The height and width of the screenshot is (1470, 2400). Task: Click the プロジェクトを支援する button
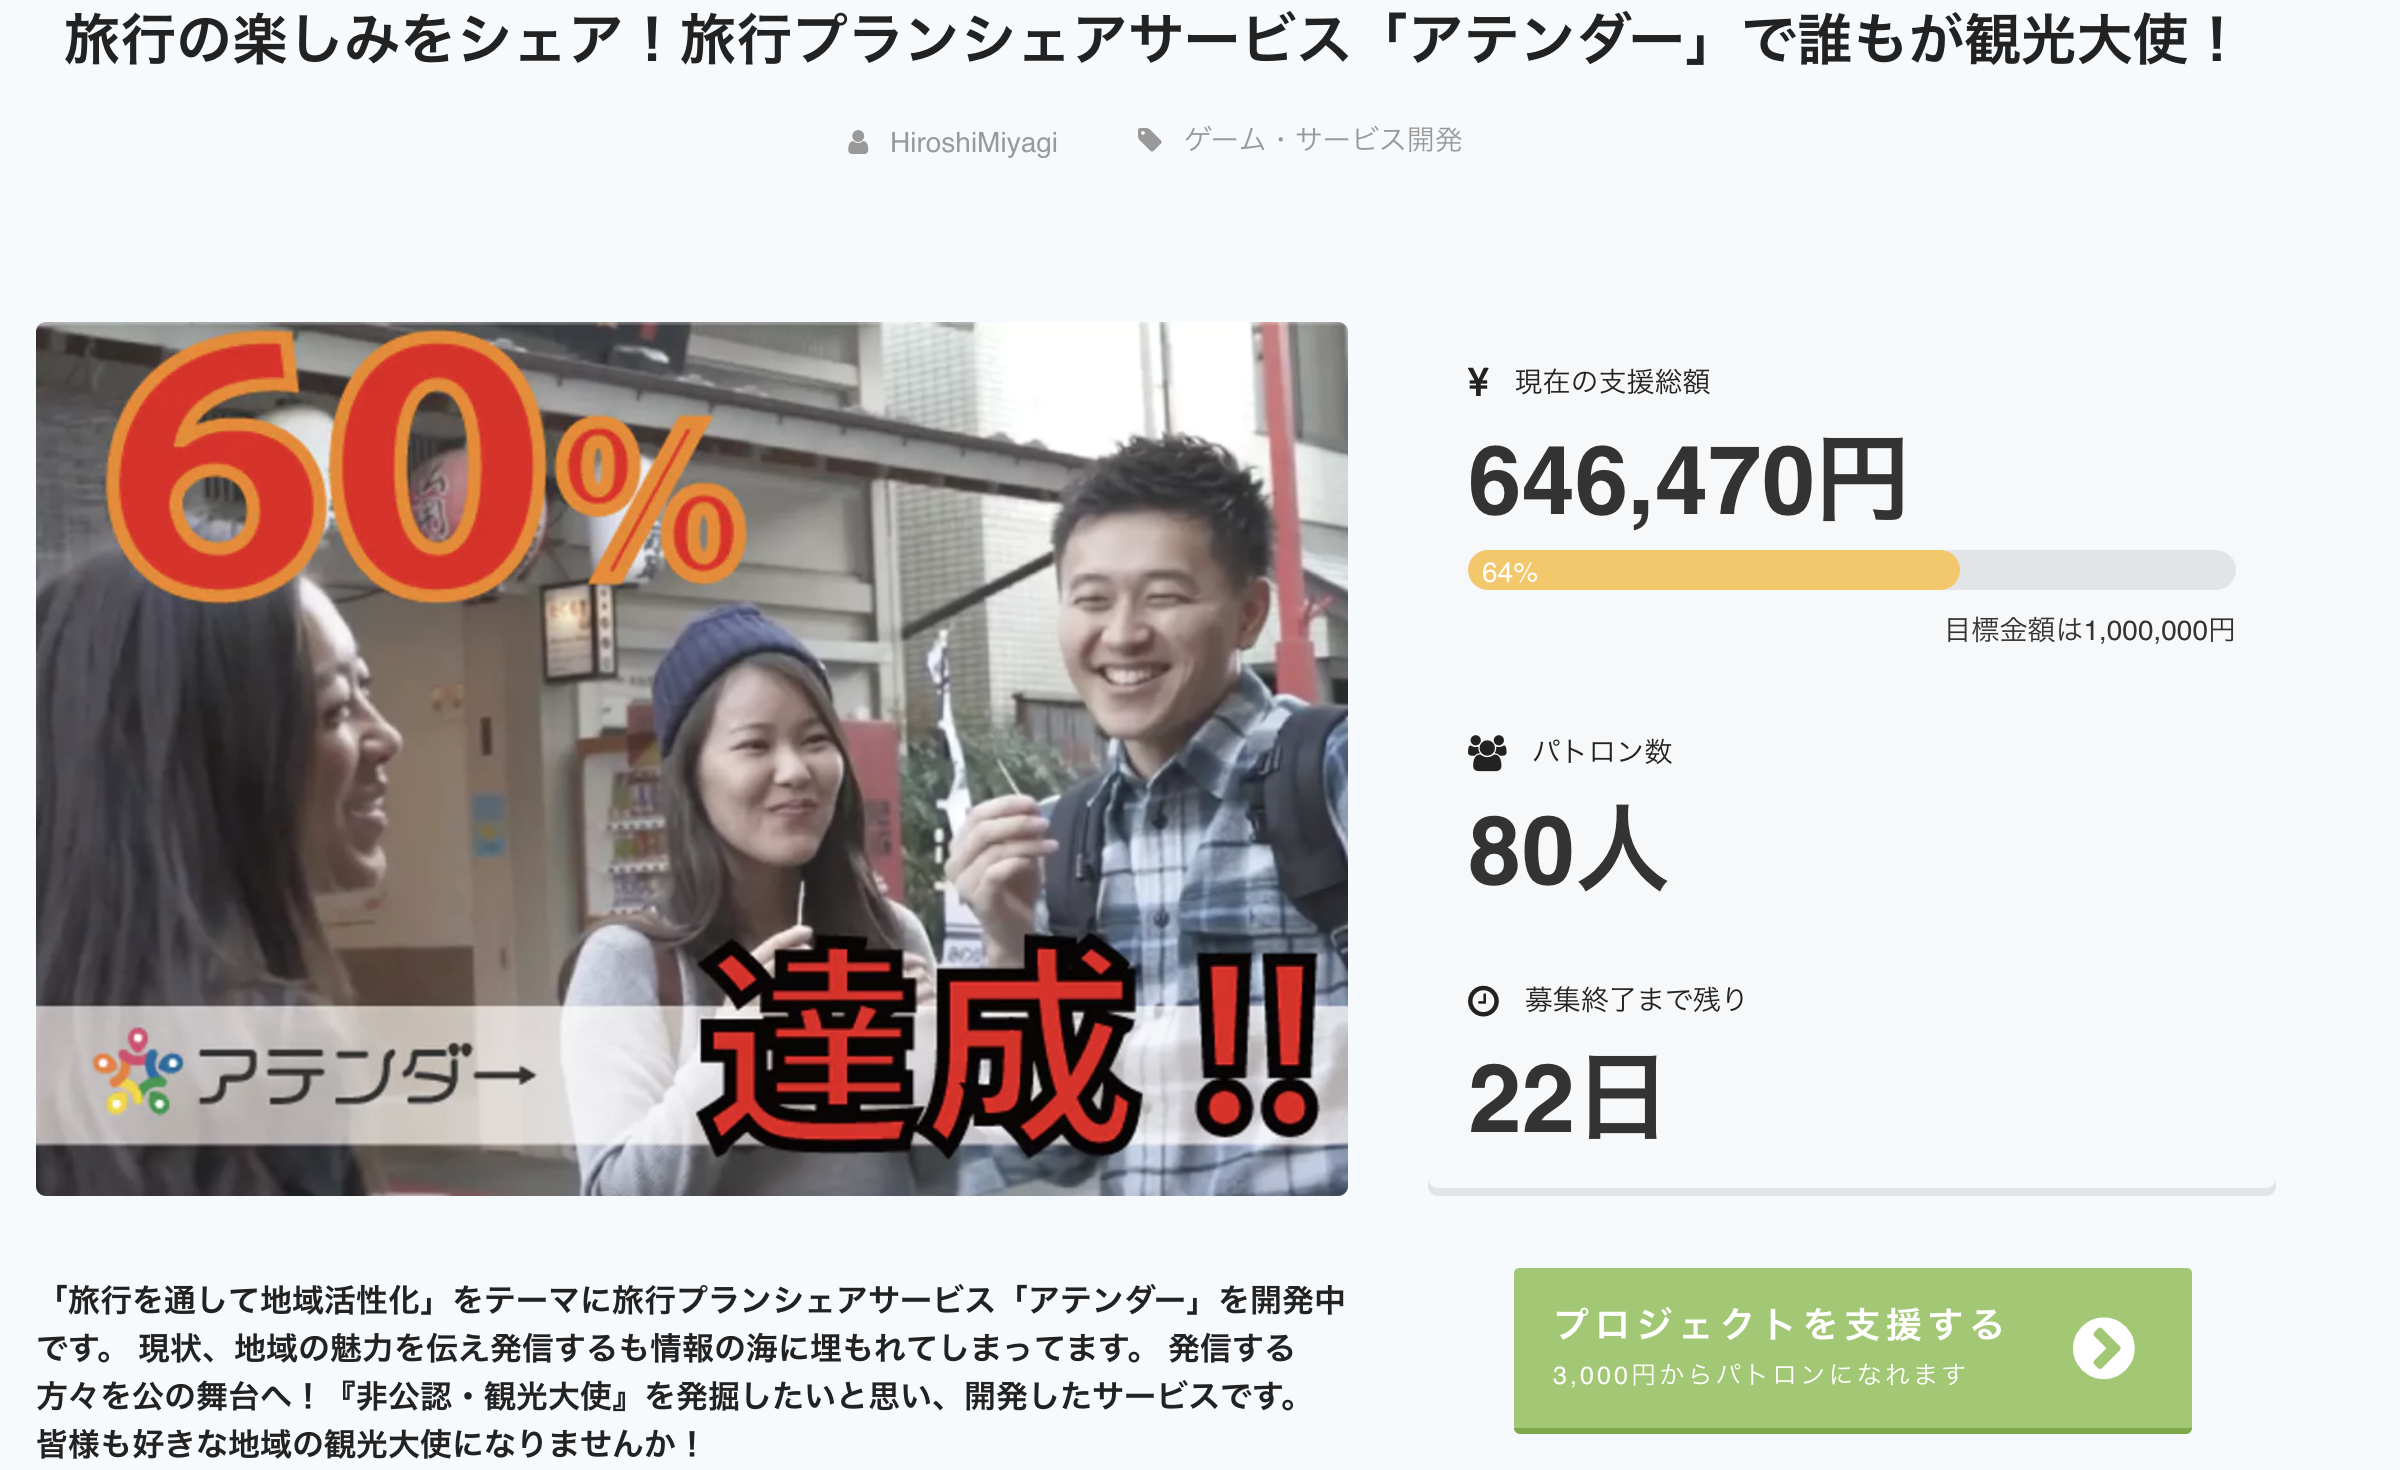[1852, 1350]
